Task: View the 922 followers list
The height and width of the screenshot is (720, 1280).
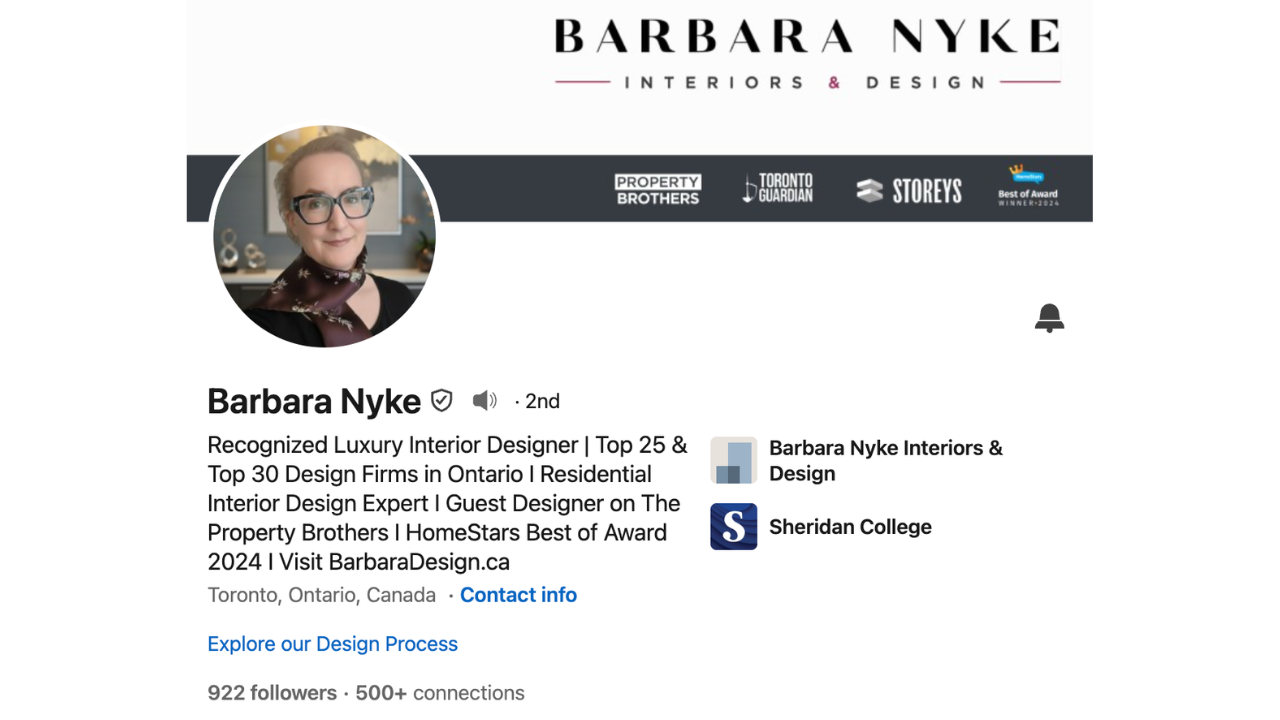Action: [271, 692]
